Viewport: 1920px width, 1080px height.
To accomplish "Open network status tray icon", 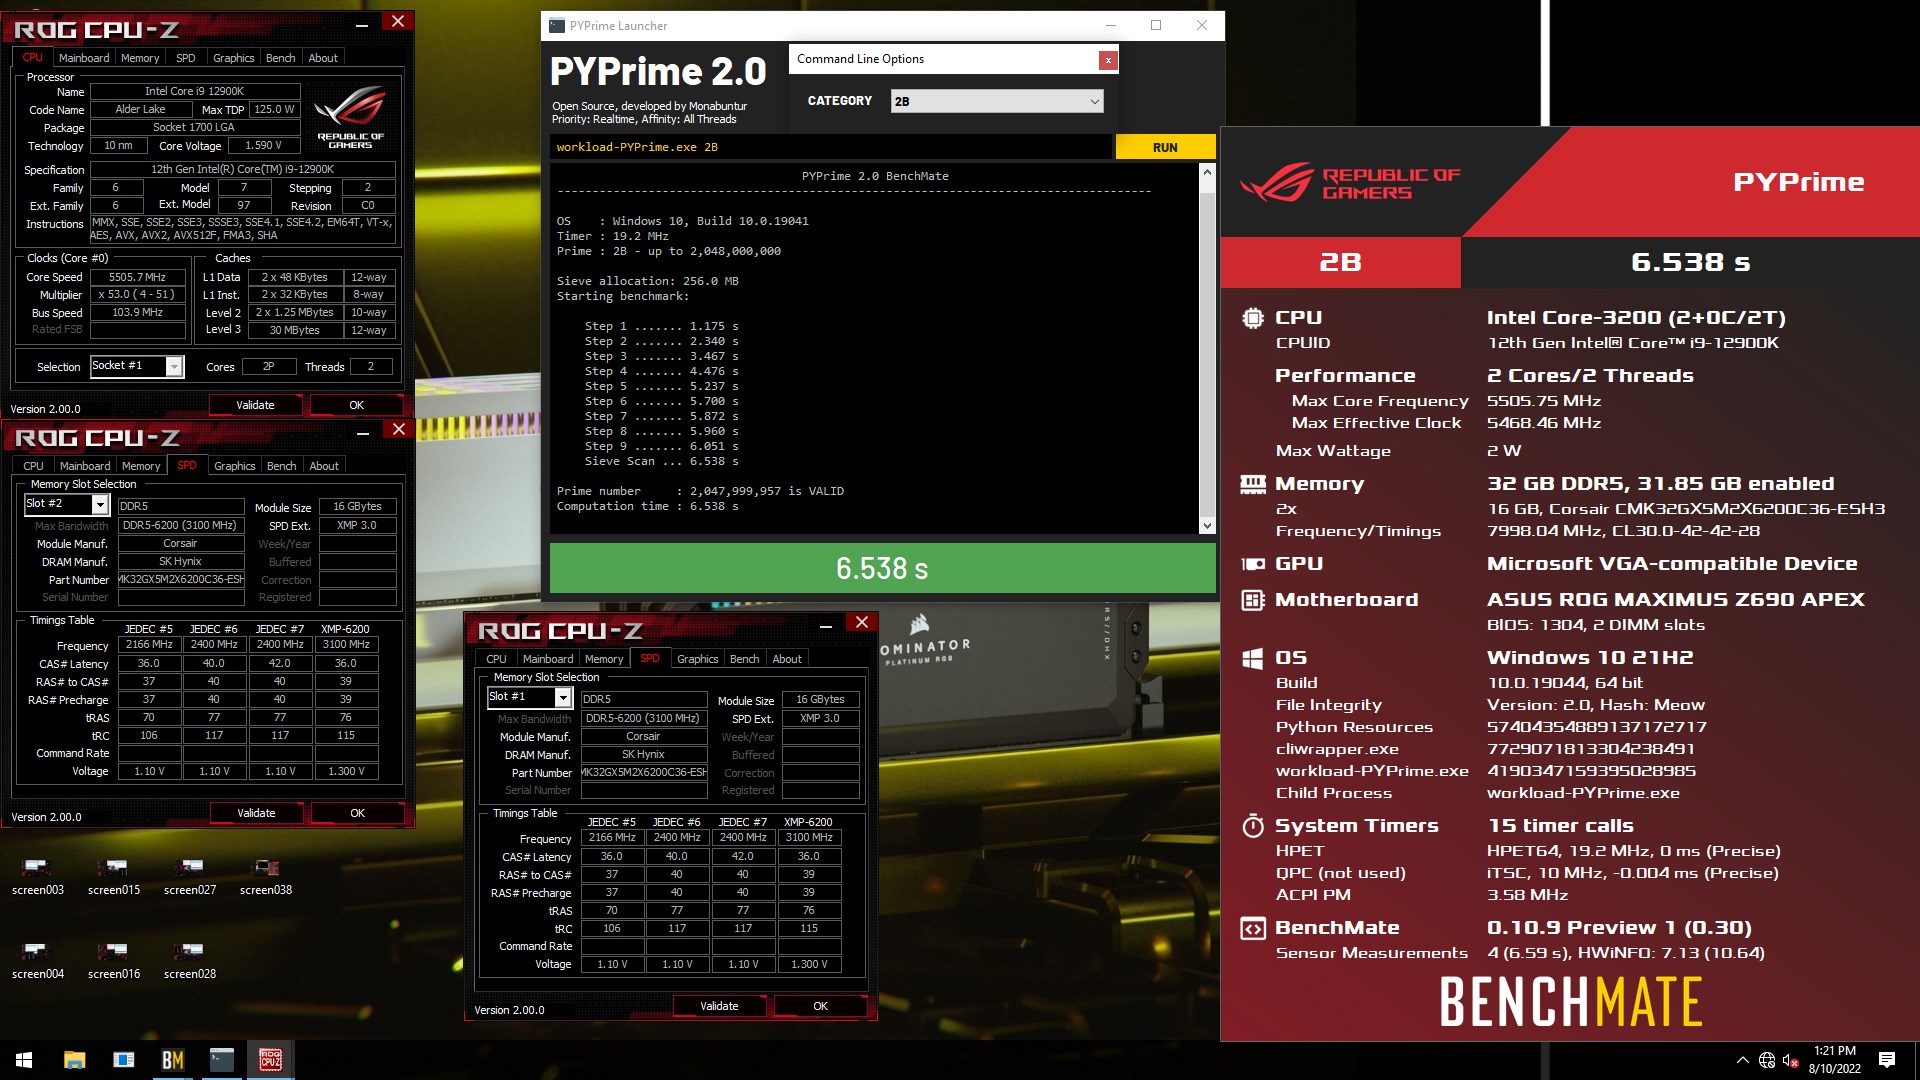I will pos(1767,1060).
